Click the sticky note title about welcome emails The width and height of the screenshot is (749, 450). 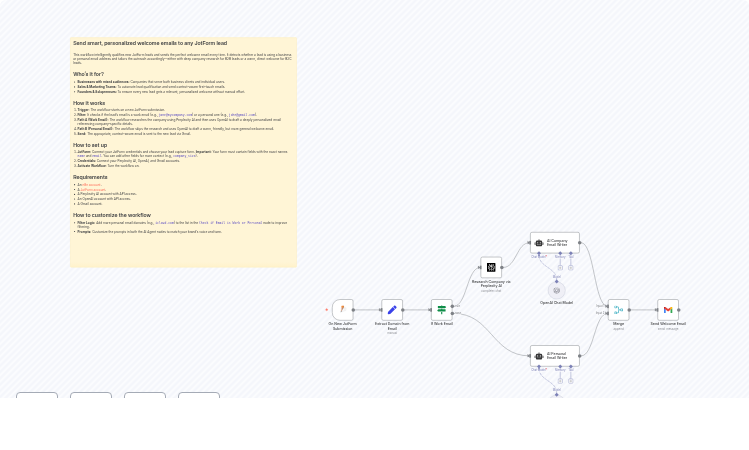coord(150,43)
